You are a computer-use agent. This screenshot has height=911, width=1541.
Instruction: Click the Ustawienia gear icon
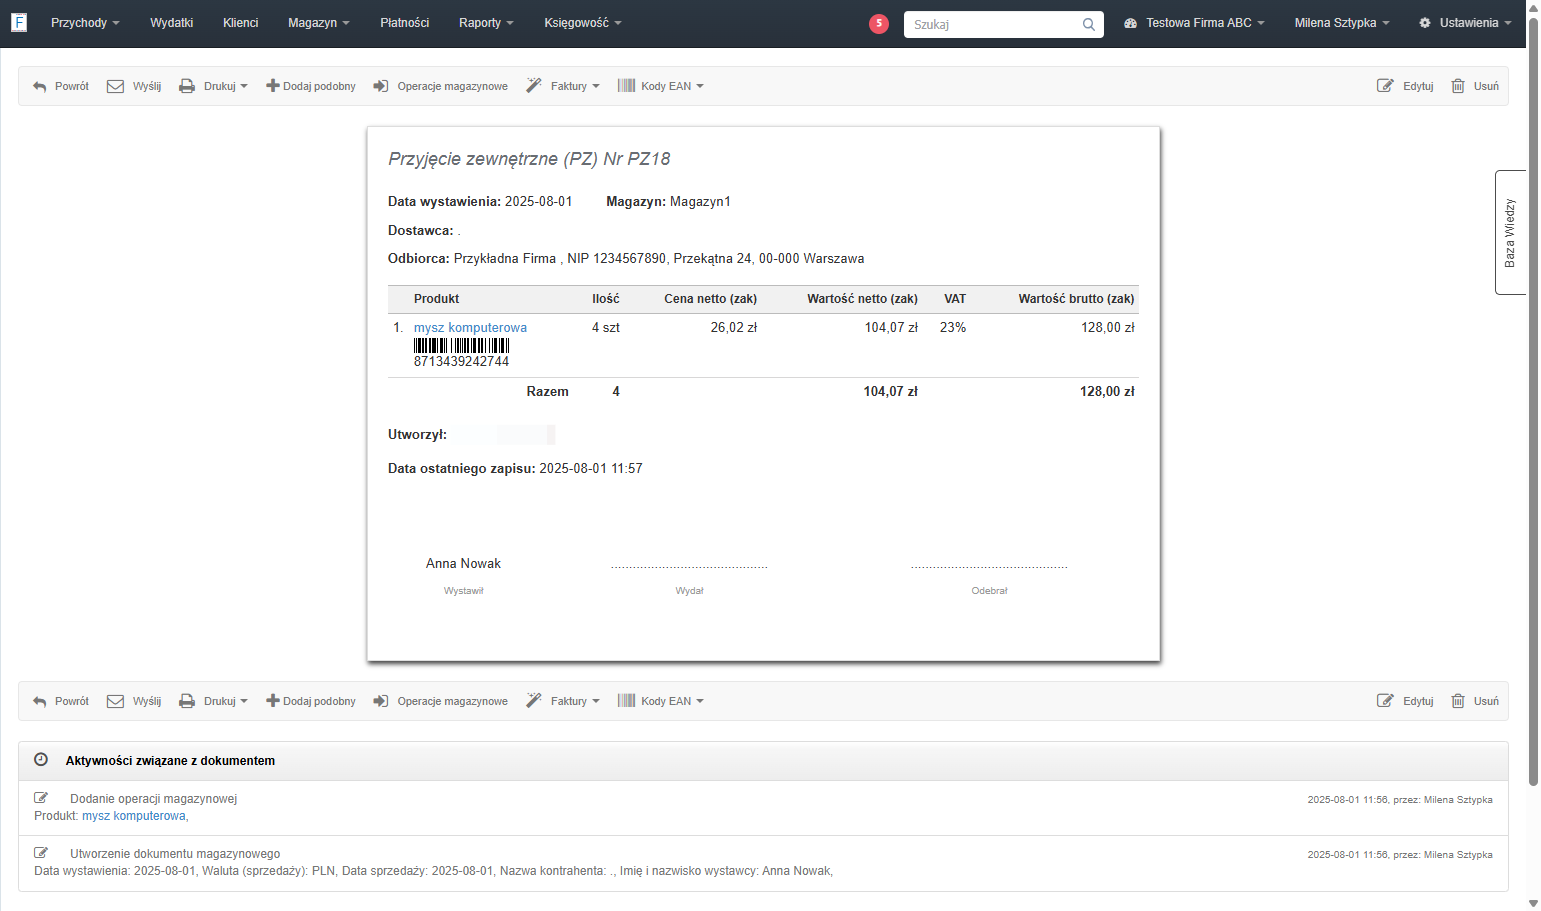coord(1425,23)
